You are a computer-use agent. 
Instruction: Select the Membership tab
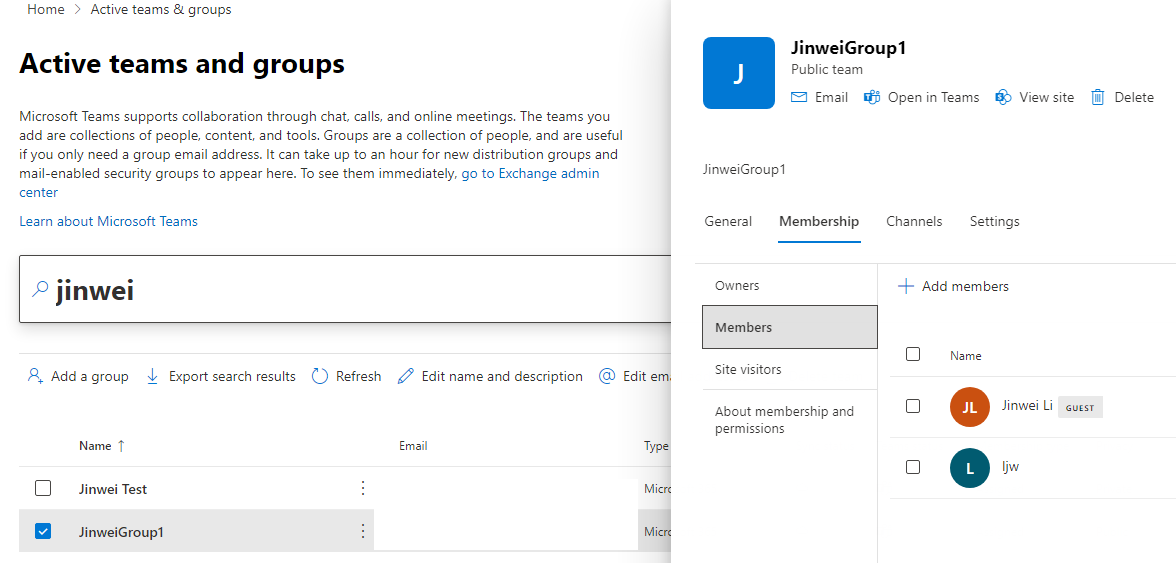pos(819,222)
